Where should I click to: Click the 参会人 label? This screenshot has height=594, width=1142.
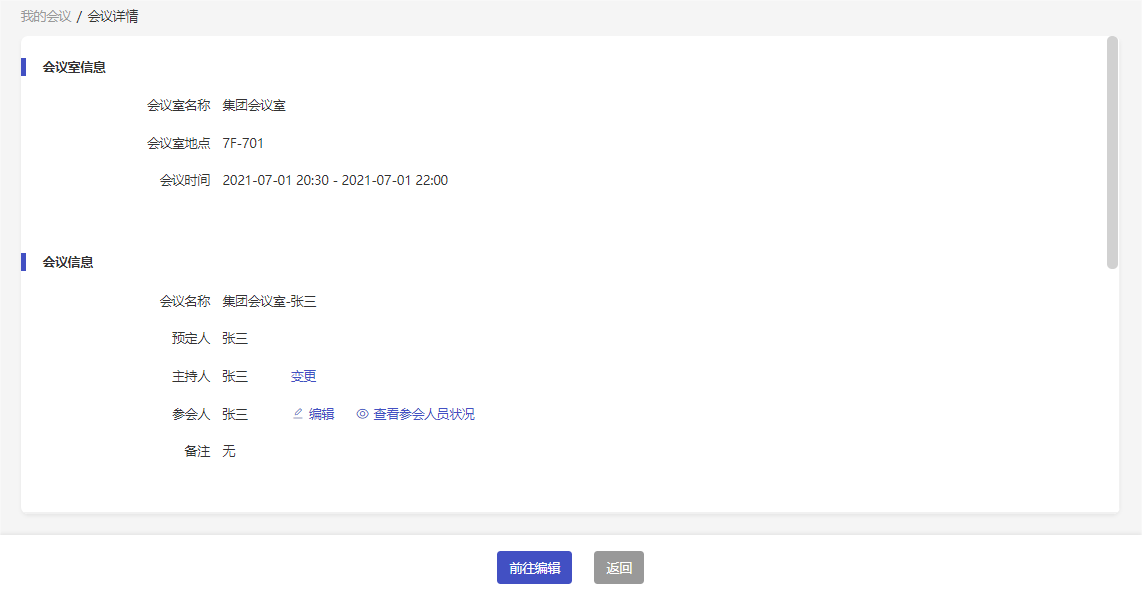click(x=191, y=414)
